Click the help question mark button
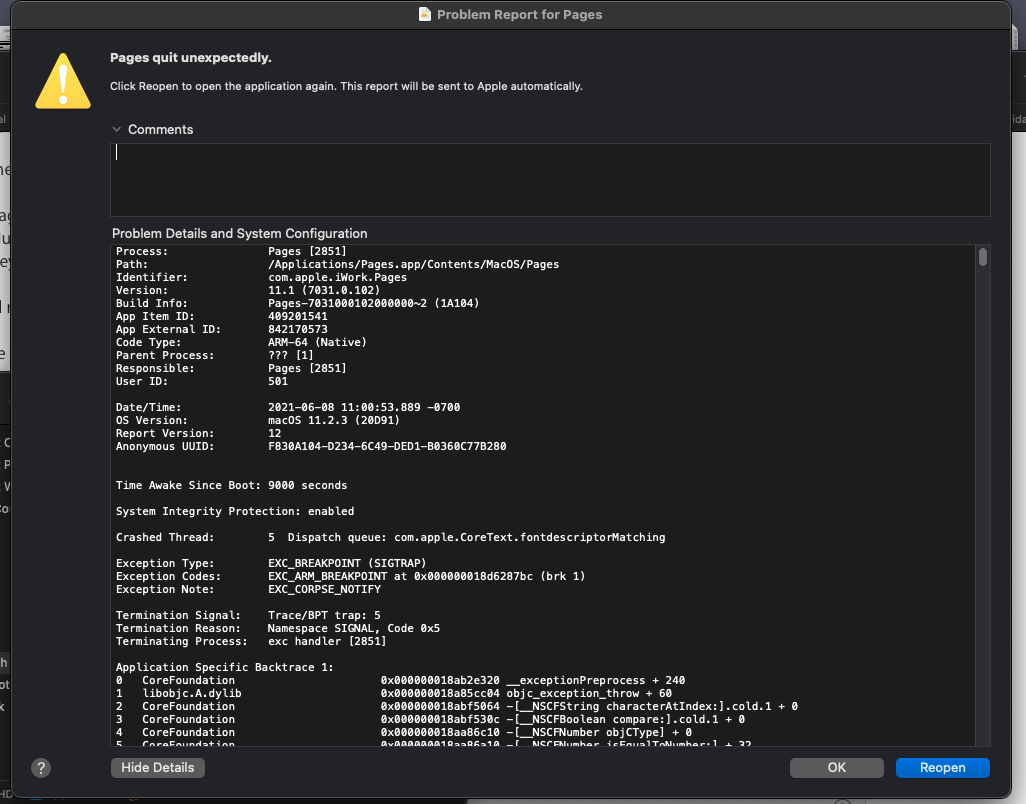Viewport: 1026px width, 804px height. [41, 768]
